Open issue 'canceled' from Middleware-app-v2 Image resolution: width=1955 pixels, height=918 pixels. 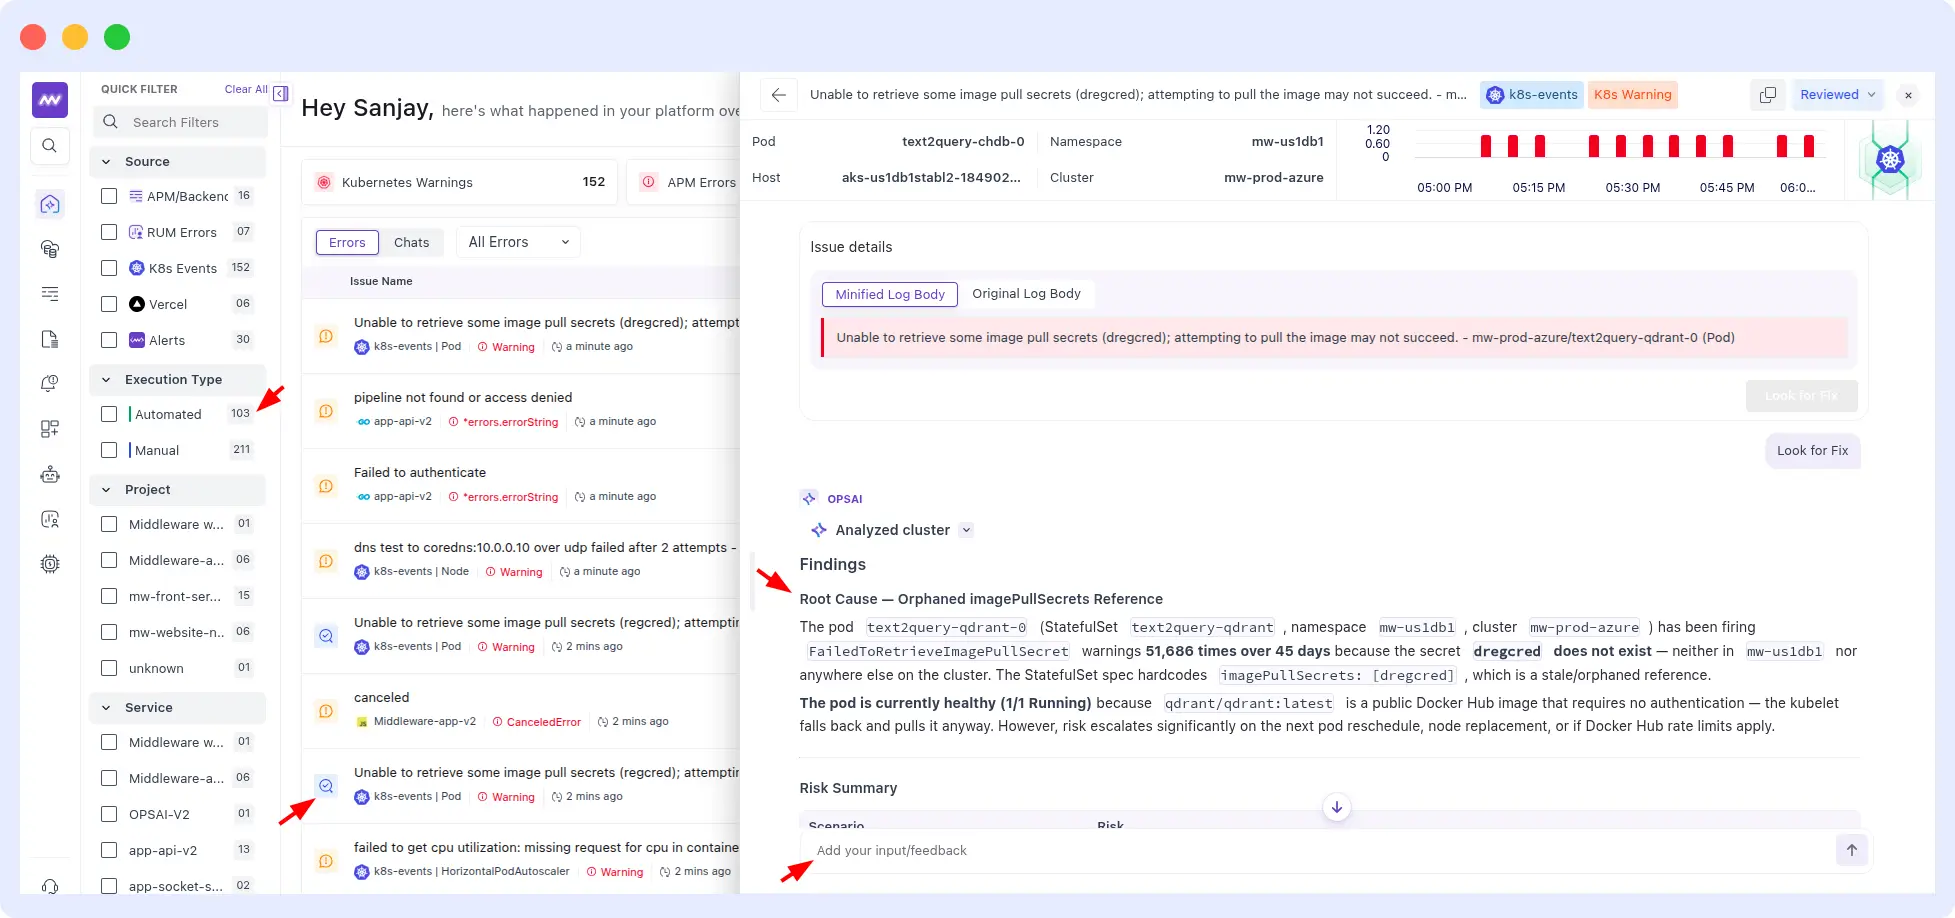382,697
